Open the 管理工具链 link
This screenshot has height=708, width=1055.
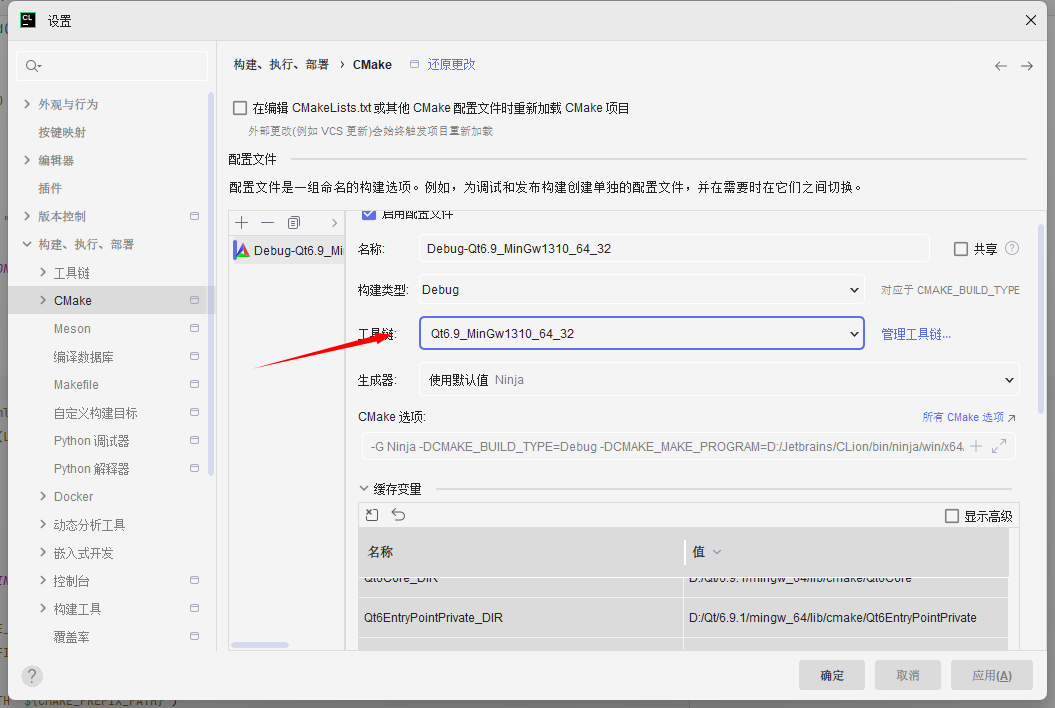(x=916, y=334)
